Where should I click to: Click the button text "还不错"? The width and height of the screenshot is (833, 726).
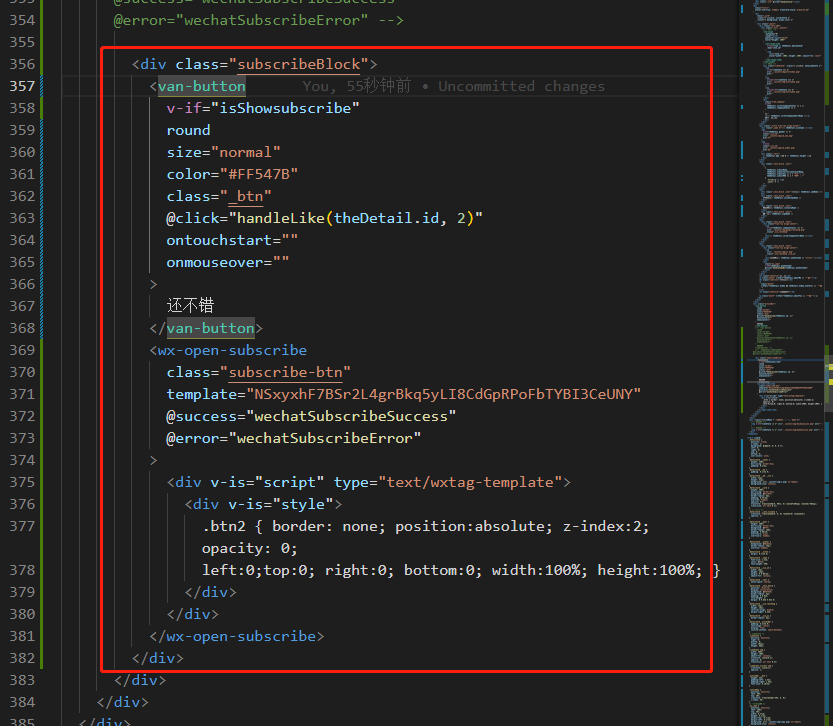pyautogui.click(x=190, y=306)
